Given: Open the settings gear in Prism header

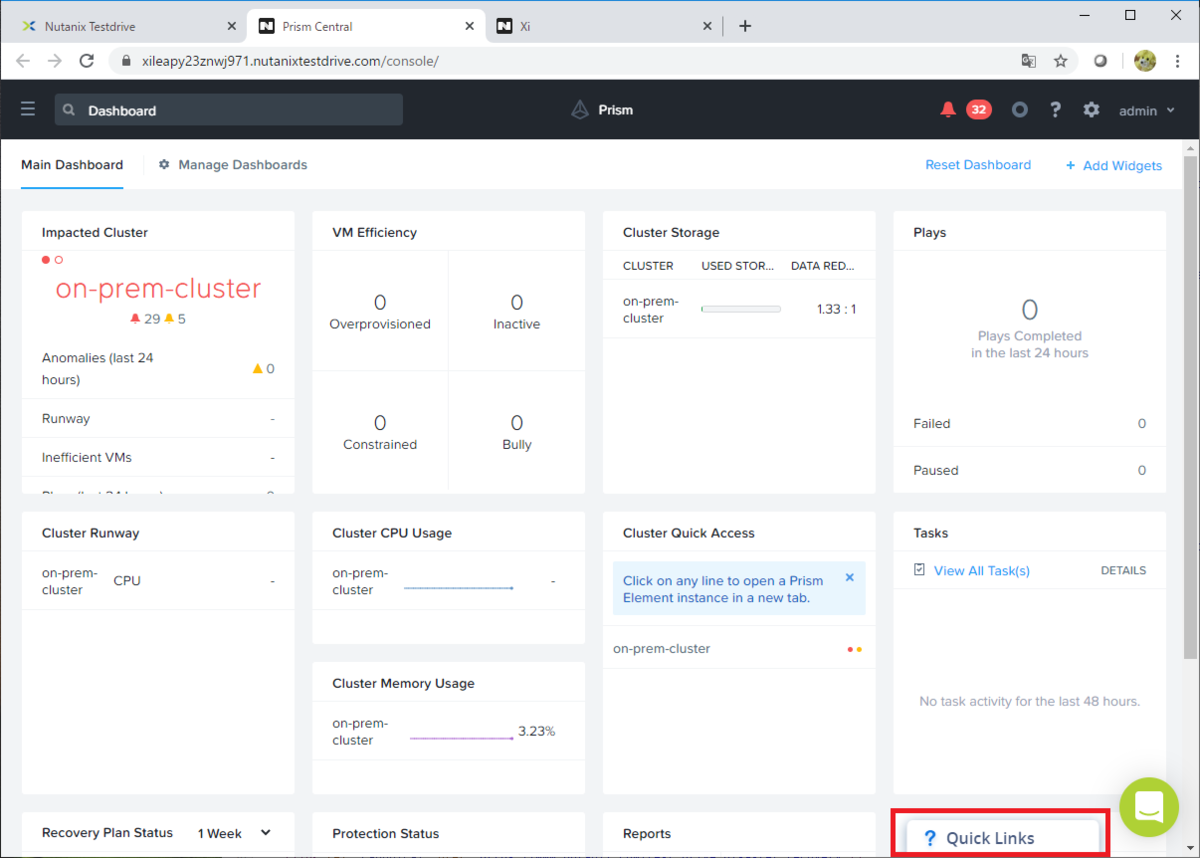Looking at the screenshot, I should pos(1091,110).
